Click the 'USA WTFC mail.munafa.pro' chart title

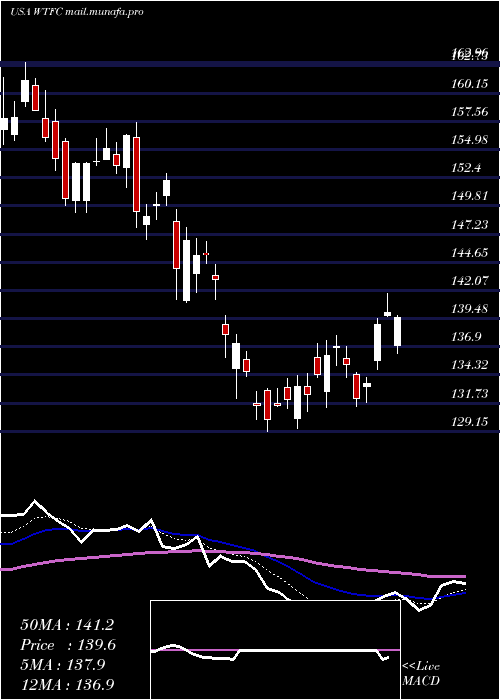coord(77,12)
